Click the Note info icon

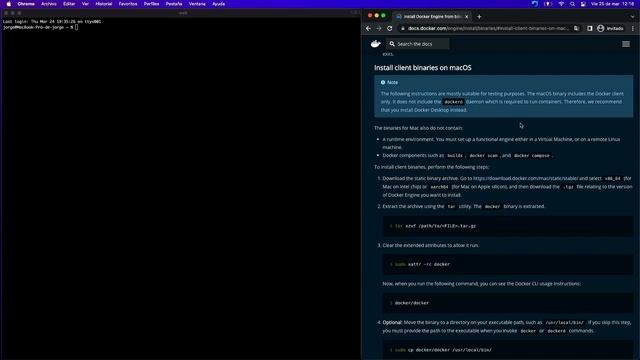tap(383, 82)
